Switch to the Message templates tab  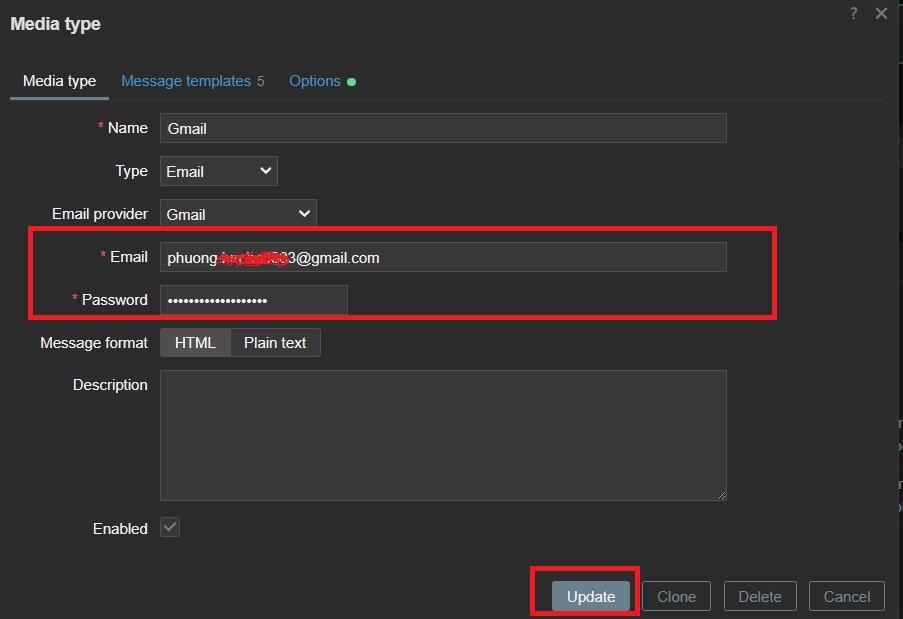[186, 81]
